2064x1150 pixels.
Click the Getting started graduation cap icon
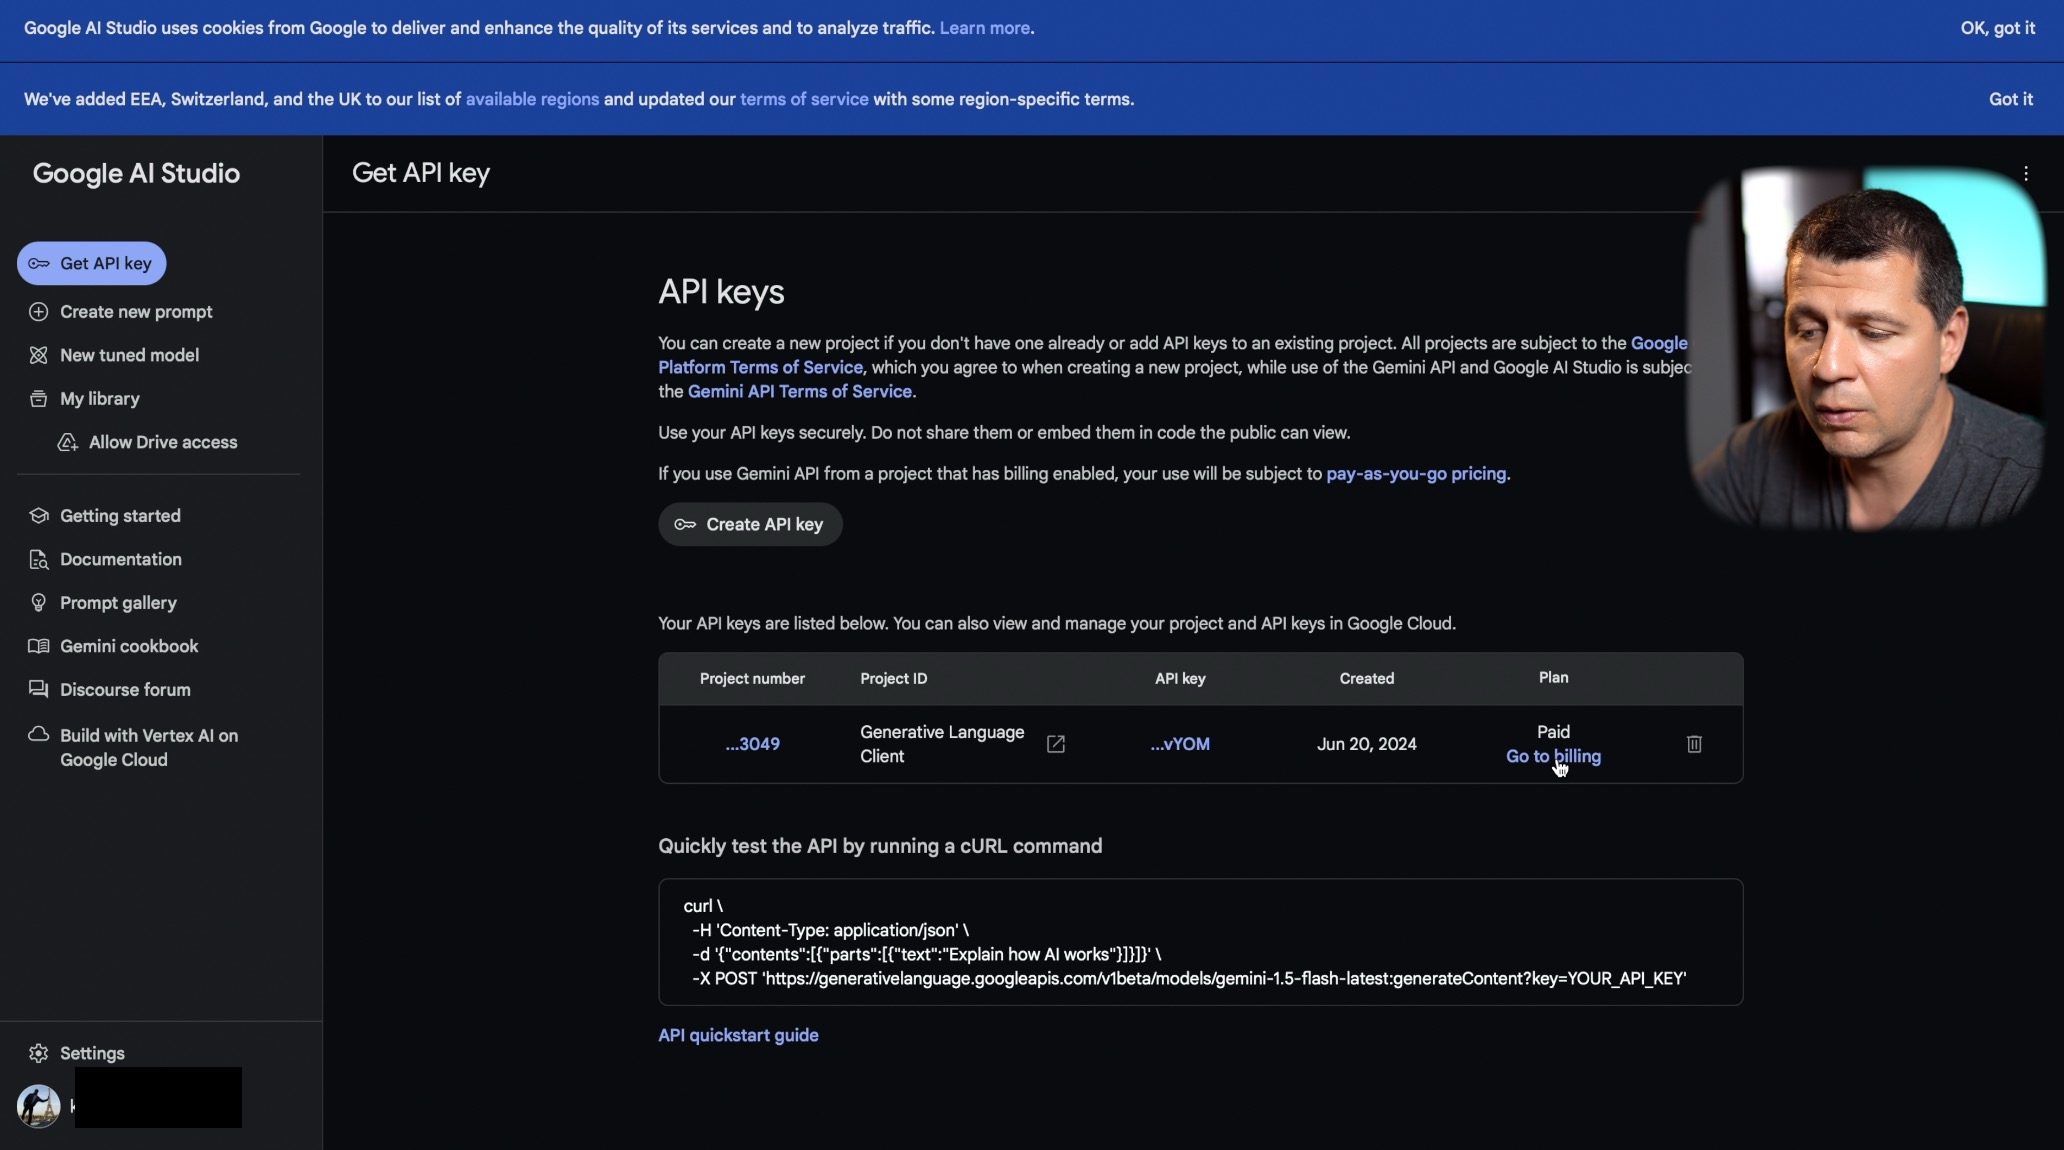[38, 516]
